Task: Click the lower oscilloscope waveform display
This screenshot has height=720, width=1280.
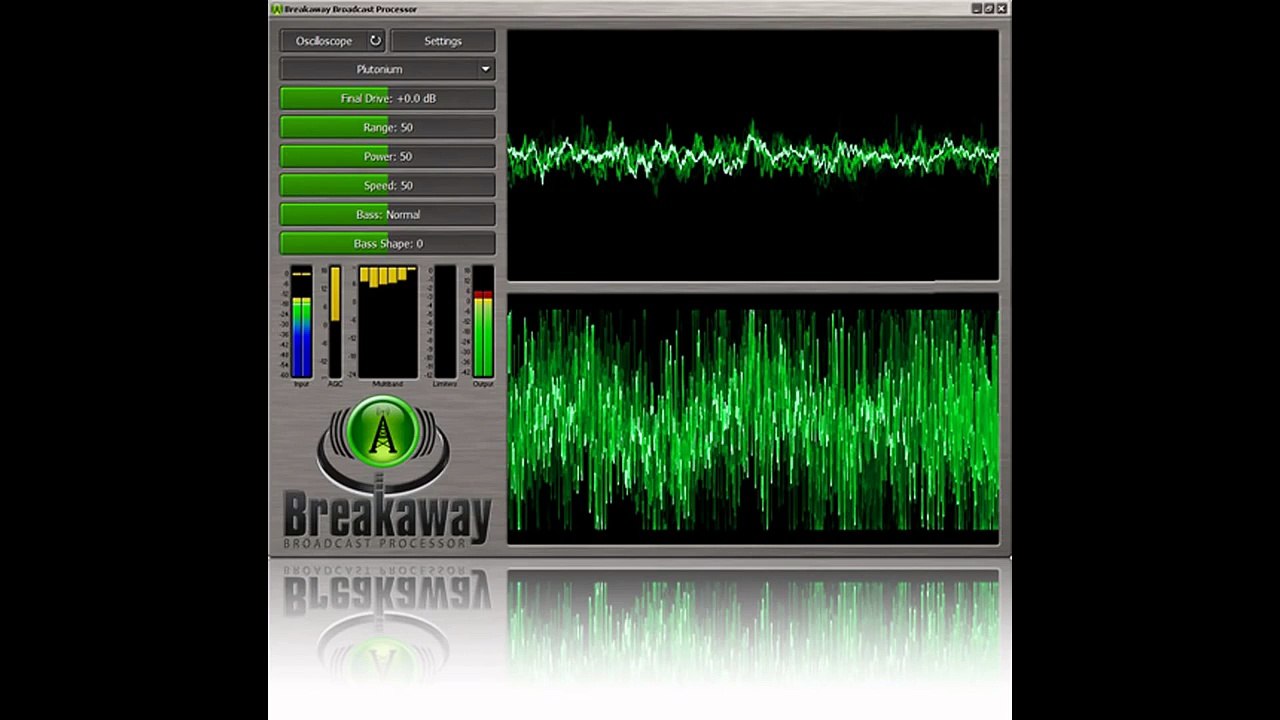Action: click(x=753, y=419)
